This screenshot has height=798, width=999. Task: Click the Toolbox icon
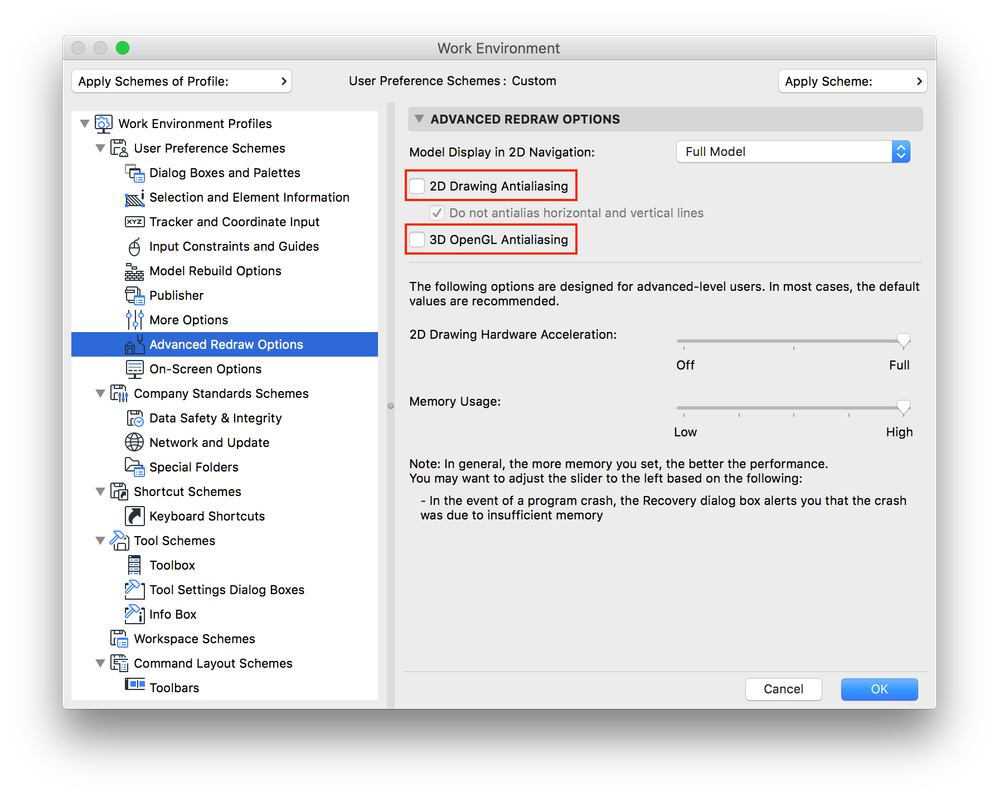[134, 565]
